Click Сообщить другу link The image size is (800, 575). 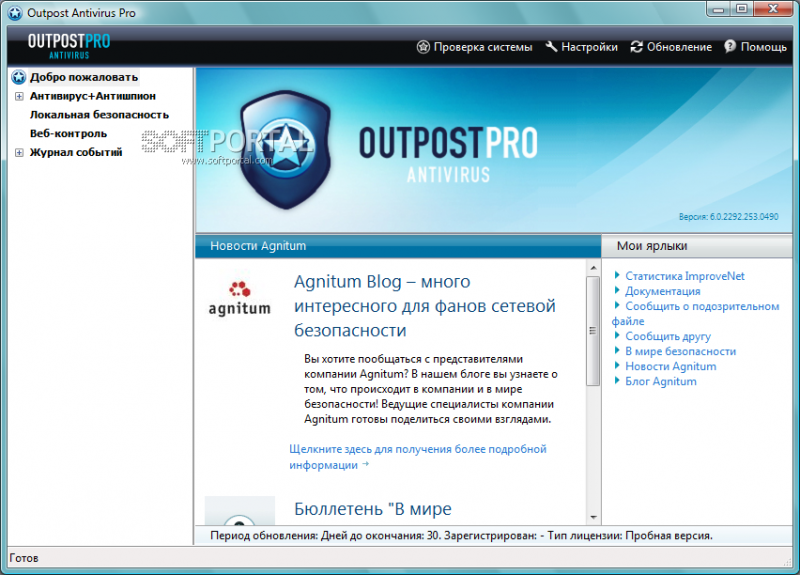(668, 336)
